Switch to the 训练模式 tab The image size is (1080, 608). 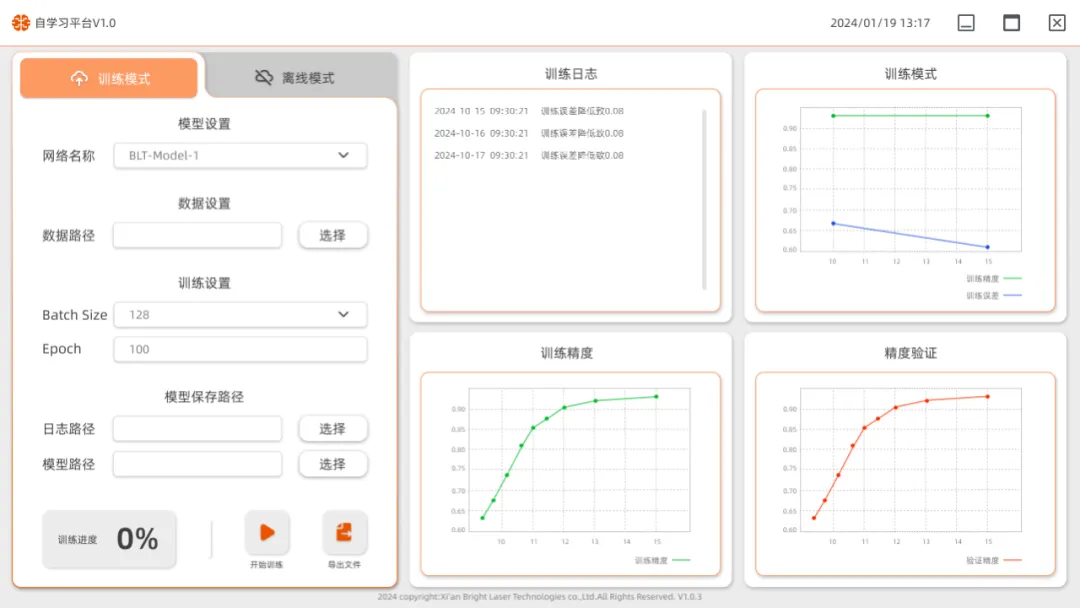pos(109,78)
